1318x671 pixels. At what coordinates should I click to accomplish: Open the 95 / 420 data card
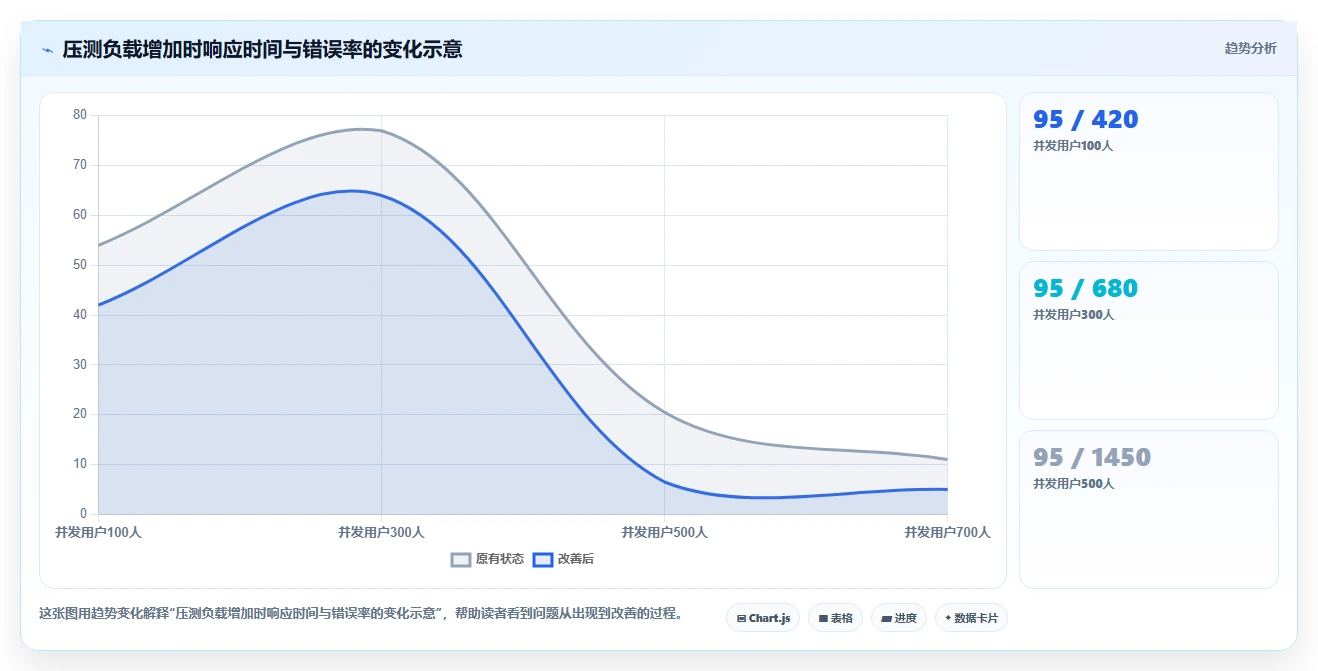pos(1149,171)
